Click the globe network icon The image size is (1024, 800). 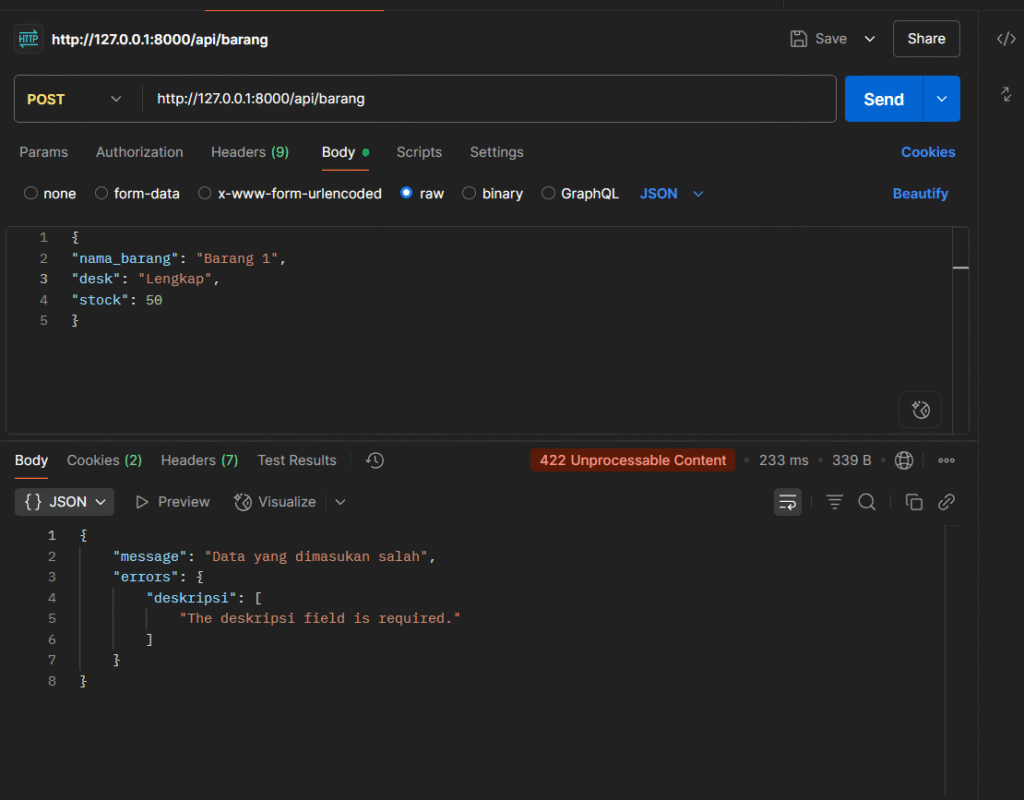click(x=904, y=461)
